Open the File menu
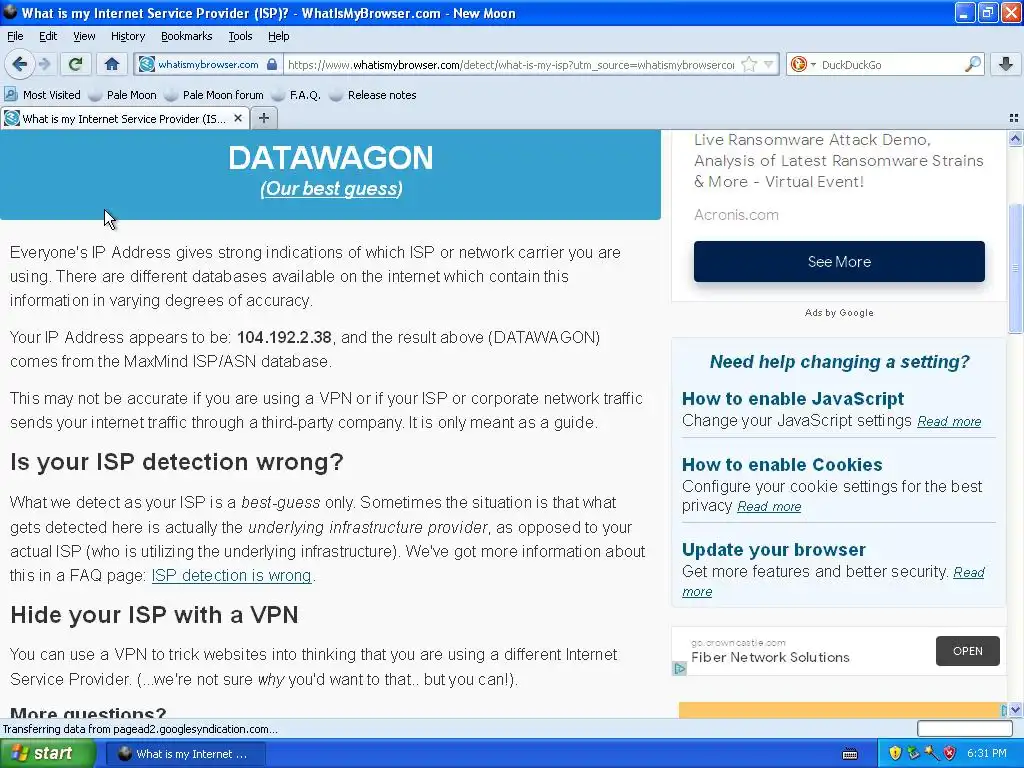The height and width of the screenshot is (768, 1024). [15, 36]
